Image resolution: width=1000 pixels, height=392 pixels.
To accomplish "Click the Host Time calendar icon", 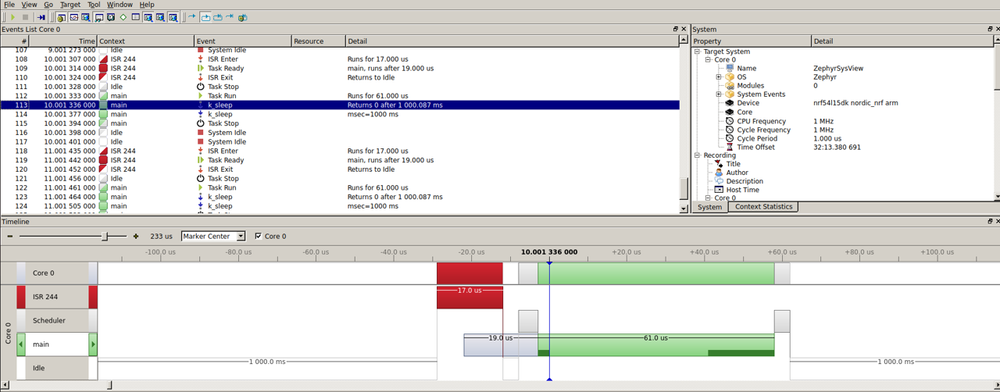I will [x=719, y=189].
